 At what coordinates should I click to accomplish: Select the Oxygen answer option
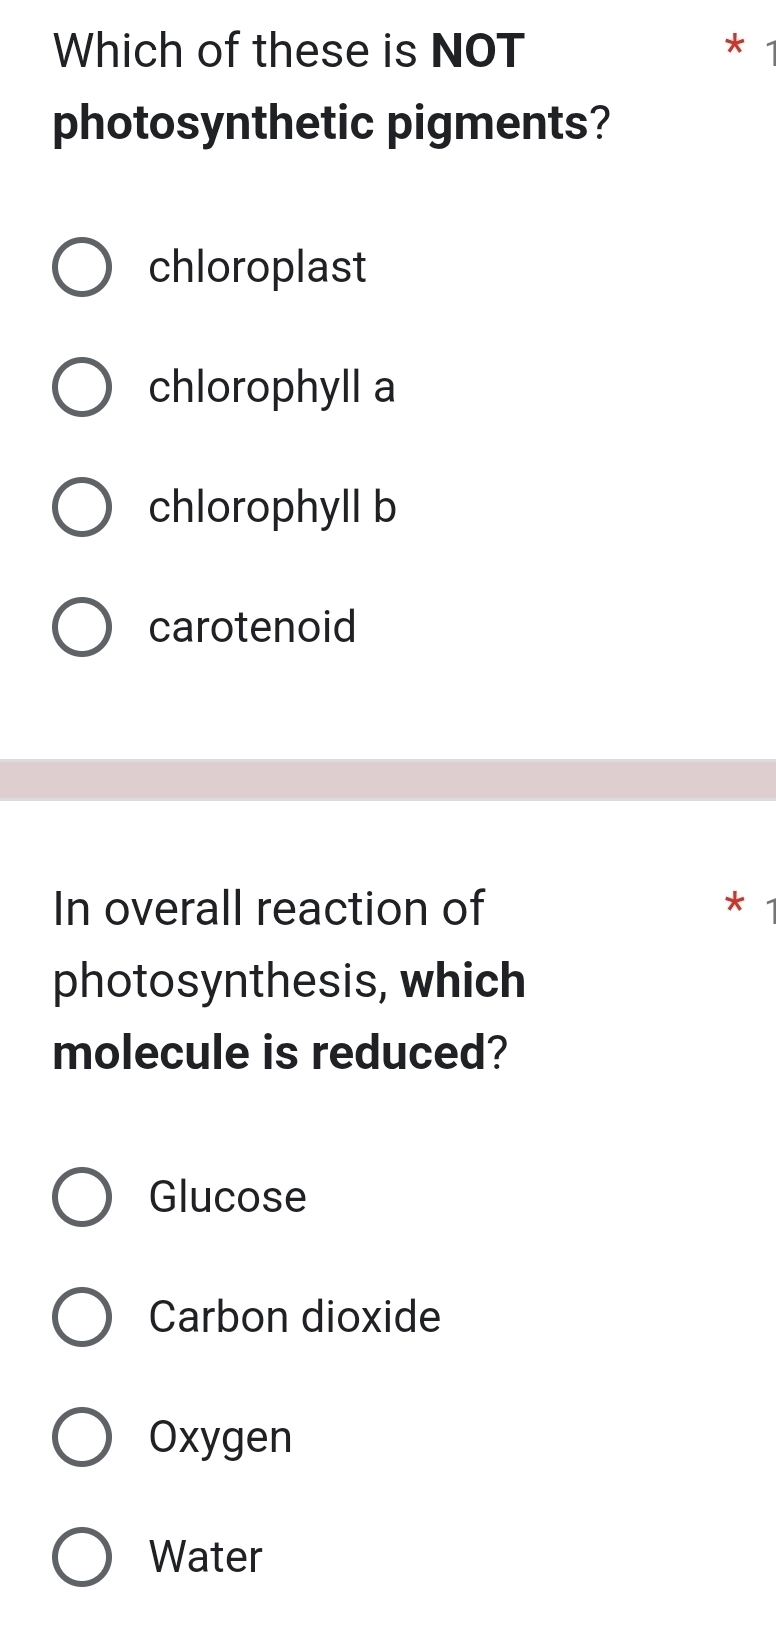[82, 1438]
